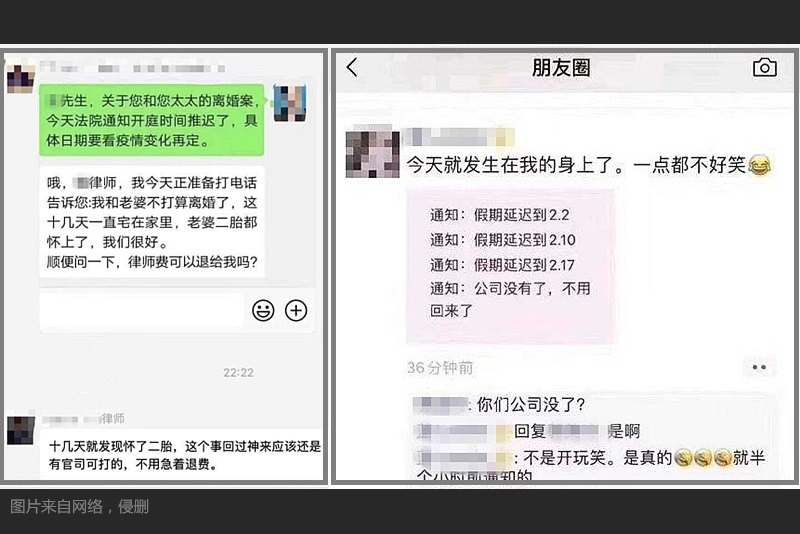Click the 36分钟前 timestamp

coord(440,367)
